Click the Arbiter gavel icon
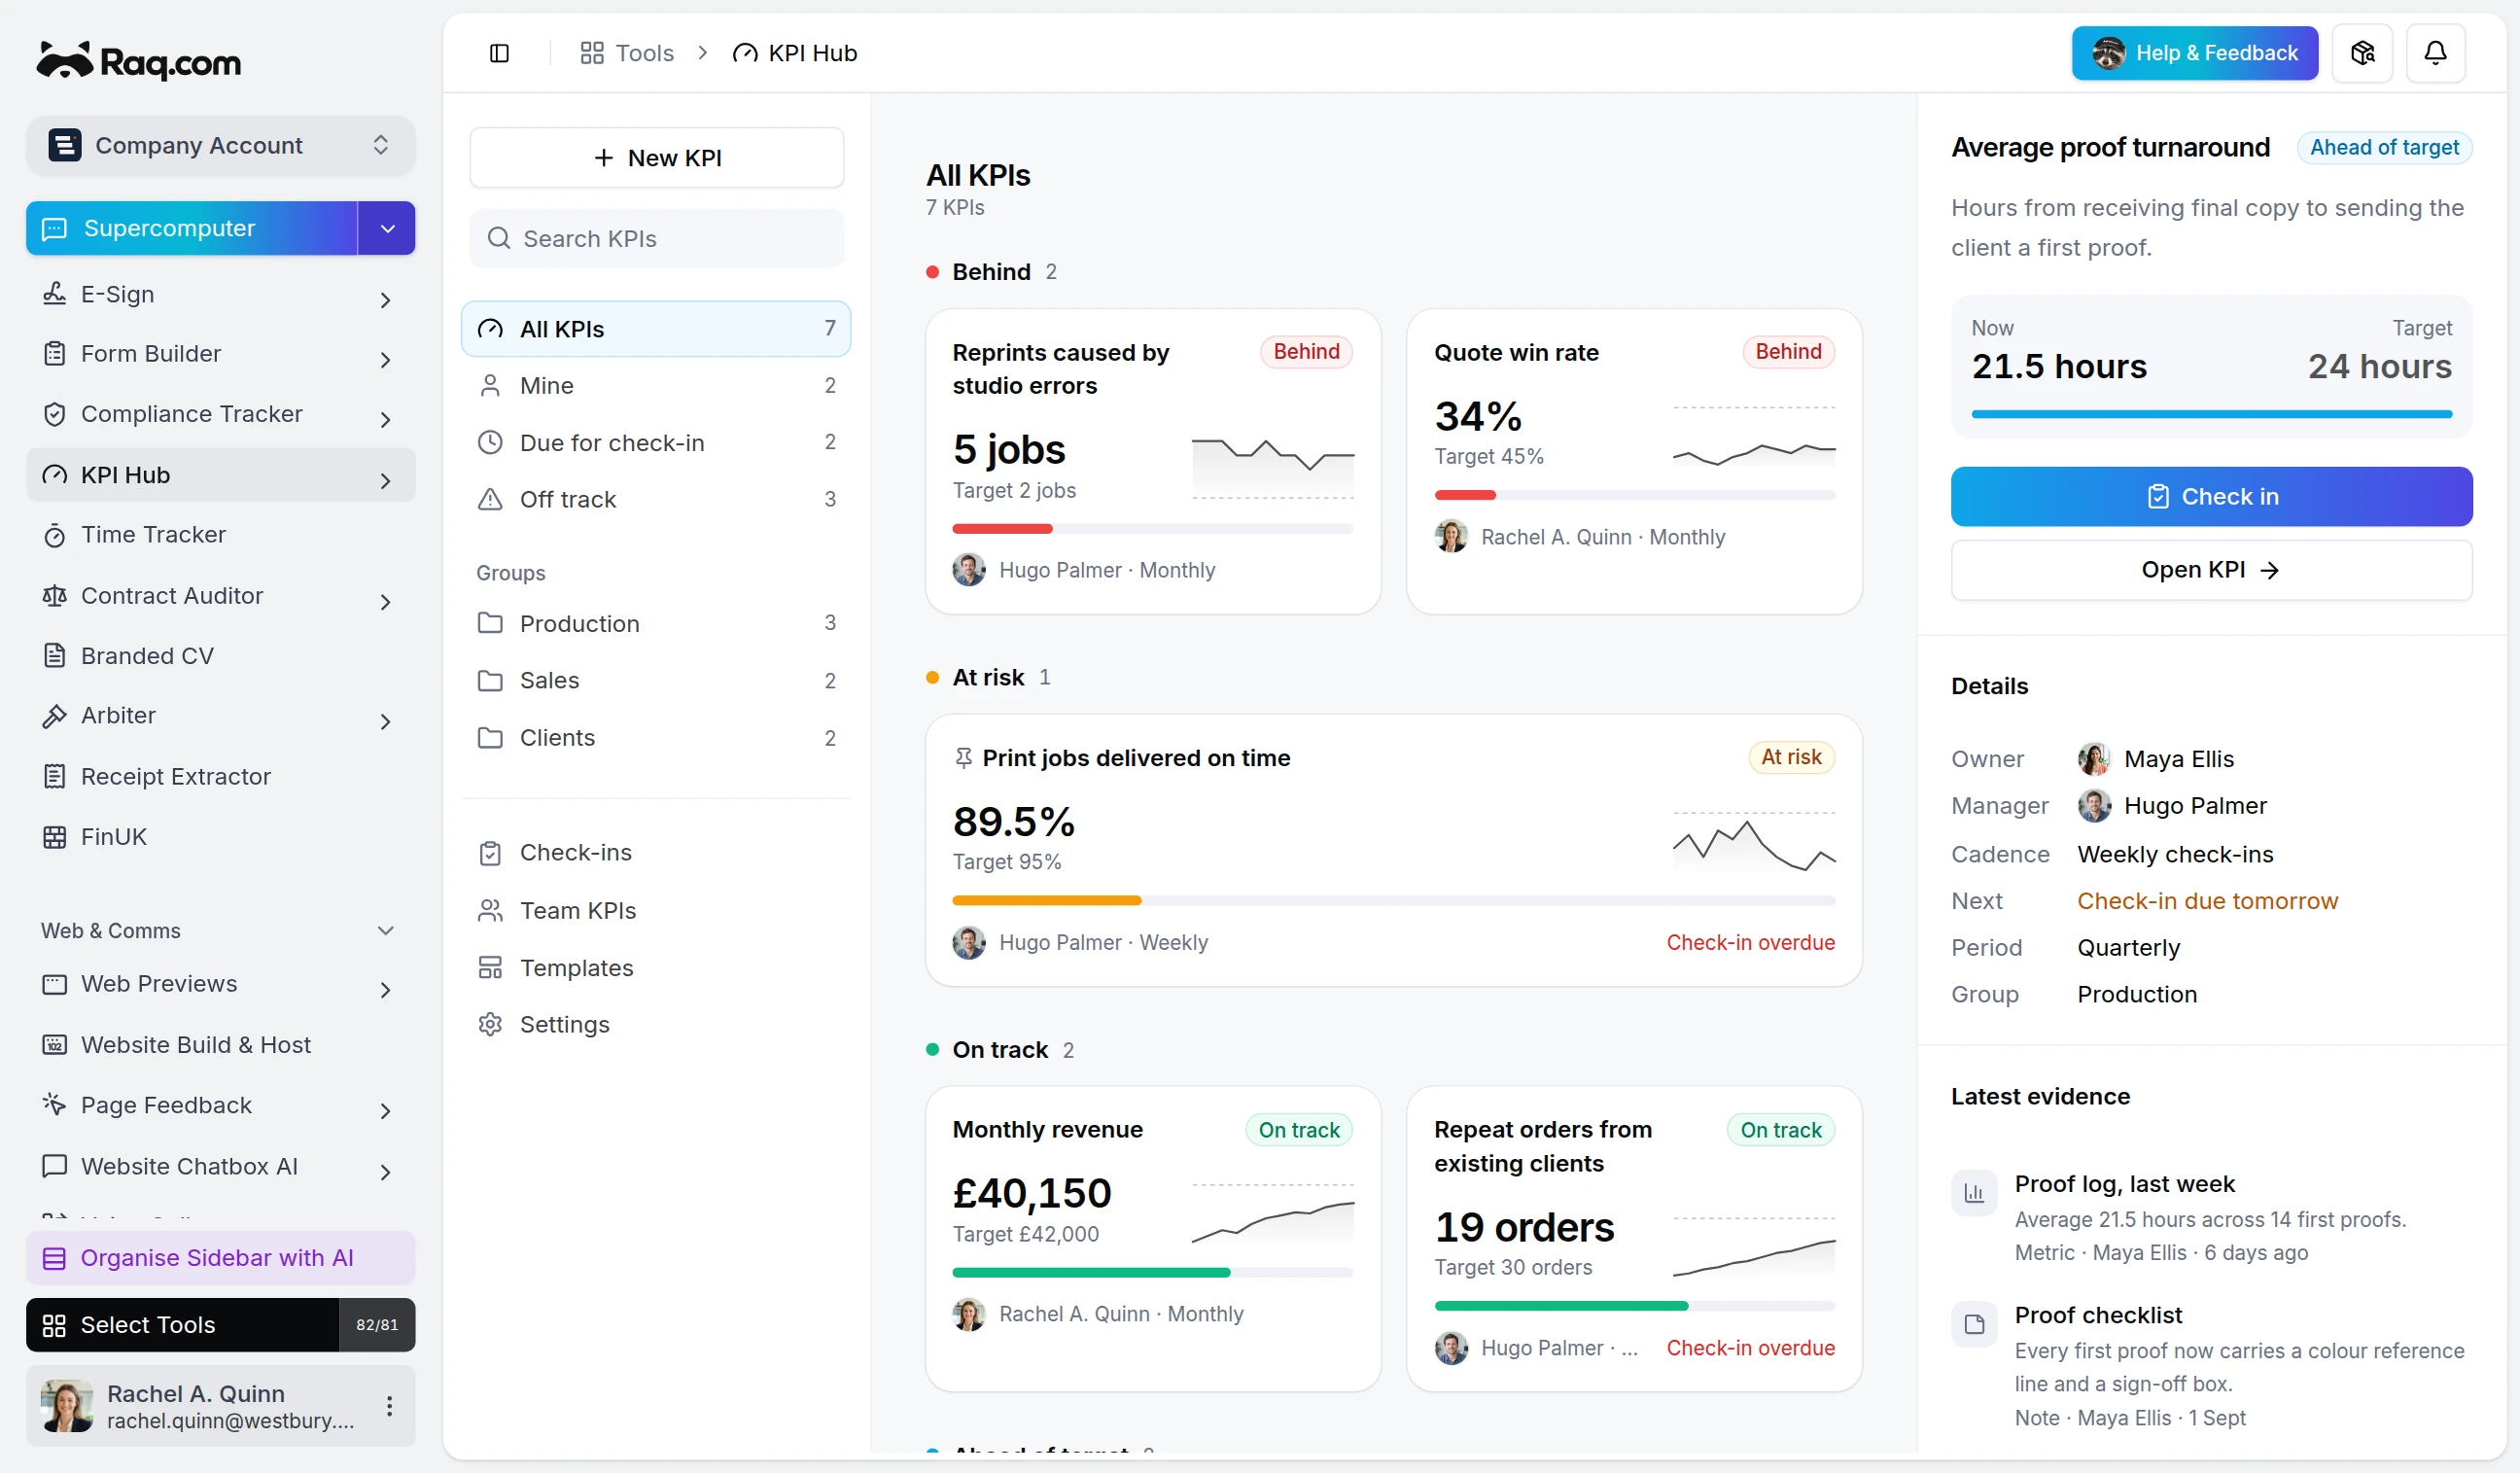This screenshot has height=1473, width=2520. [54, 716]
